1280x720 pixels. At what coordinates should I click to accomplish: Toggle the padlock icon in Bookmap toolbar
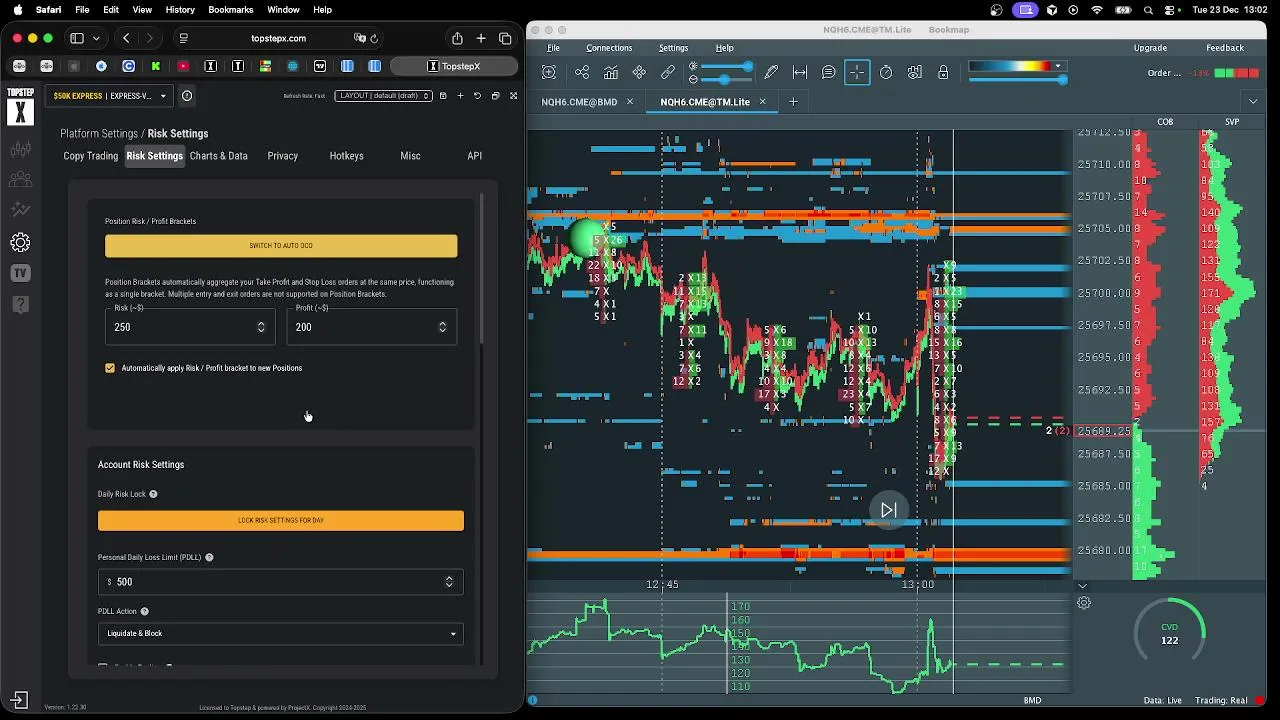(x=943, y=72)
